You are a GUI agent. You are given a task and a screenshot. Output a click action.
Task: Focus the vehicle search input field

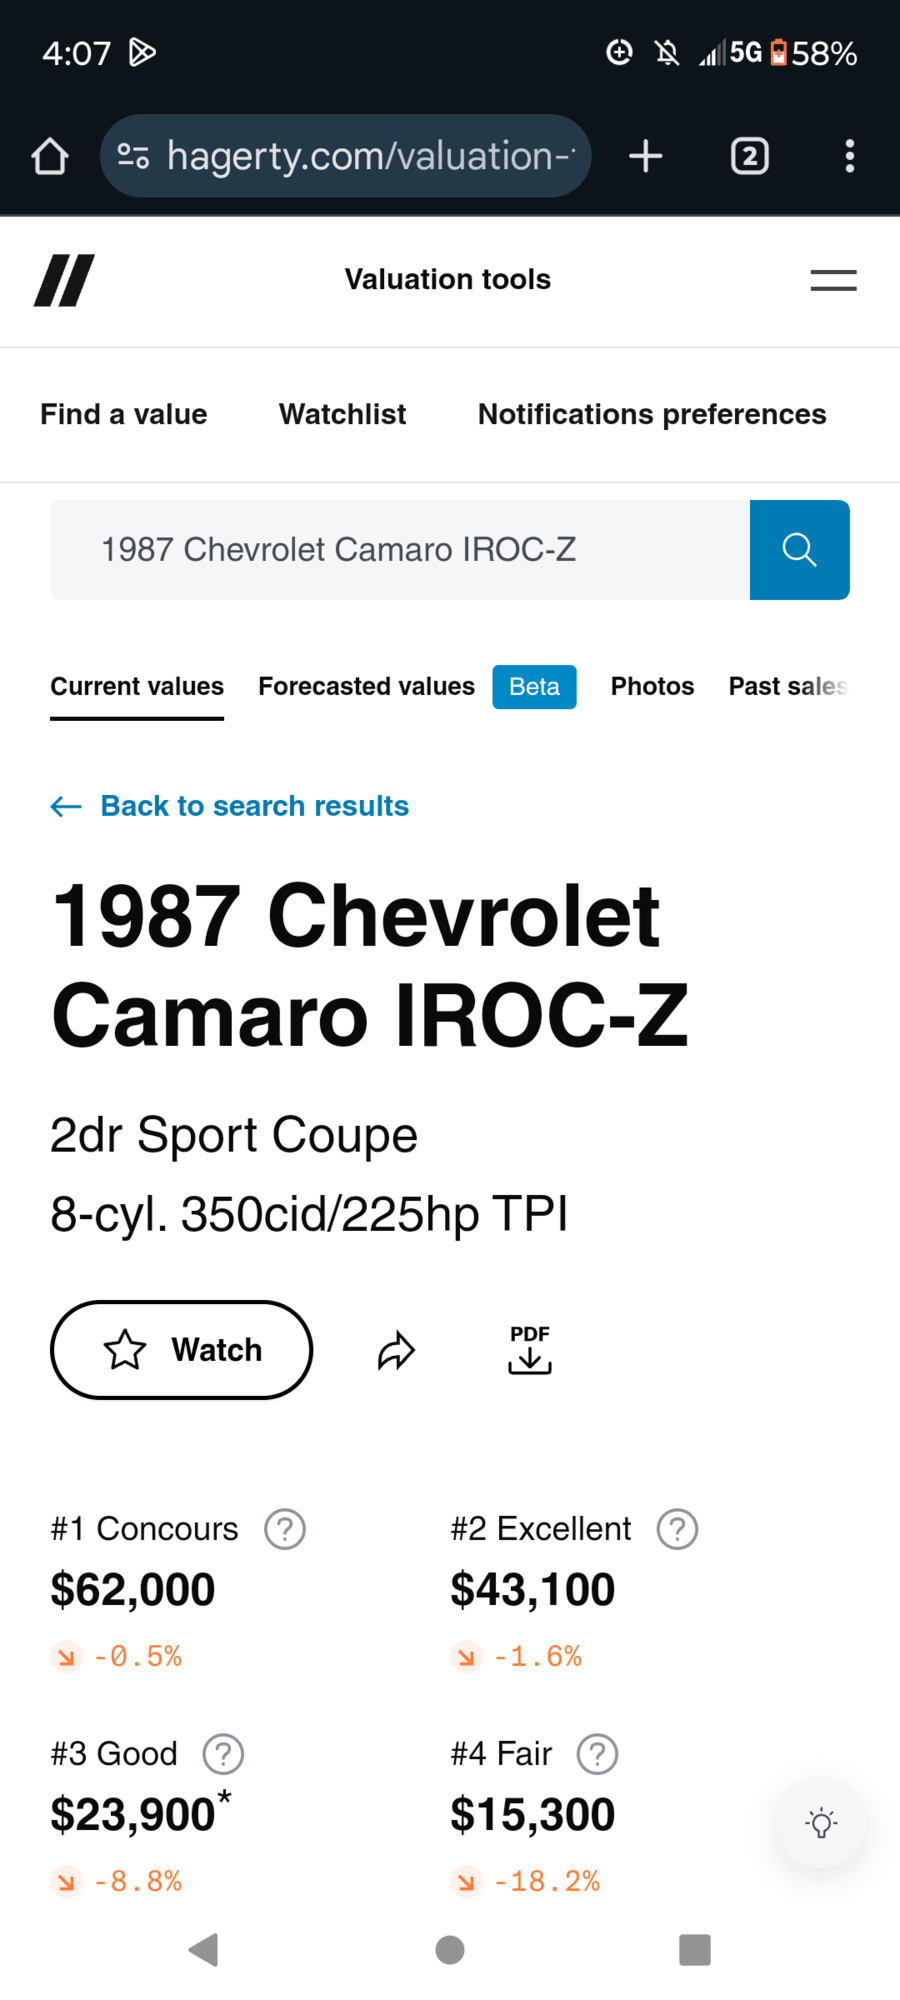pyautogui.click(x=400, y=550)
